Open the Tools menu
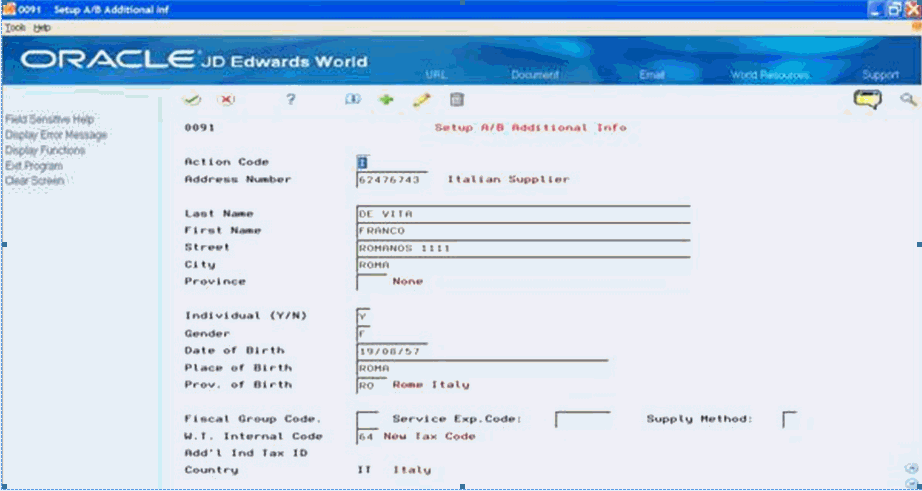The width and height of the screenshot is (922, 491). [x=15, y=28]
